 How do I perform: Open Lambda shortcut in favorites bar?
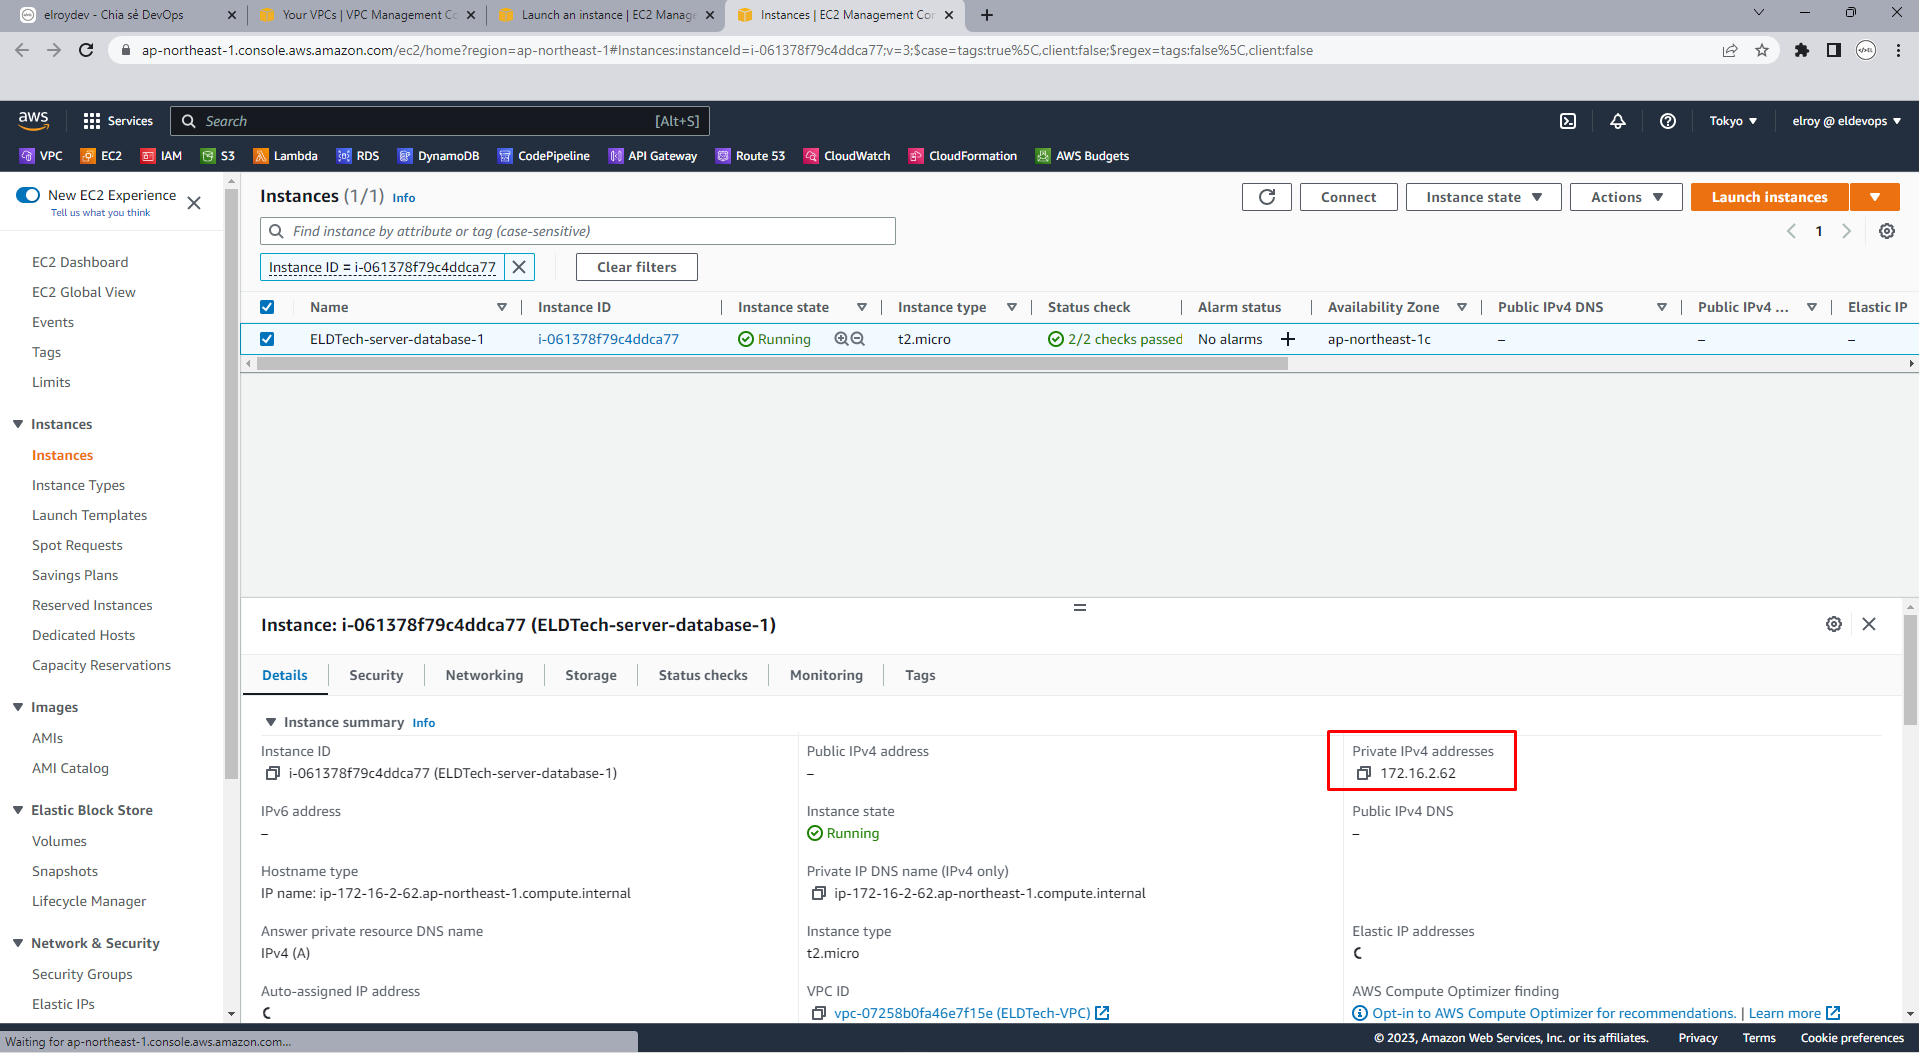(286, 156)
